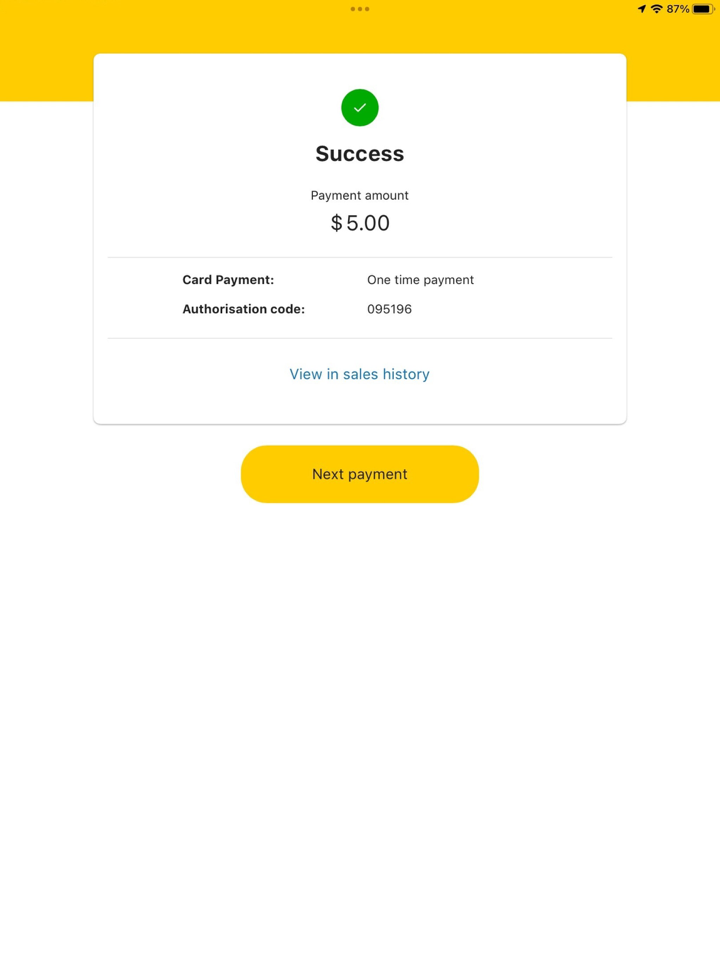Click the Card Payment label
Viewport: 720px width, 960px height.
point(228,280)
